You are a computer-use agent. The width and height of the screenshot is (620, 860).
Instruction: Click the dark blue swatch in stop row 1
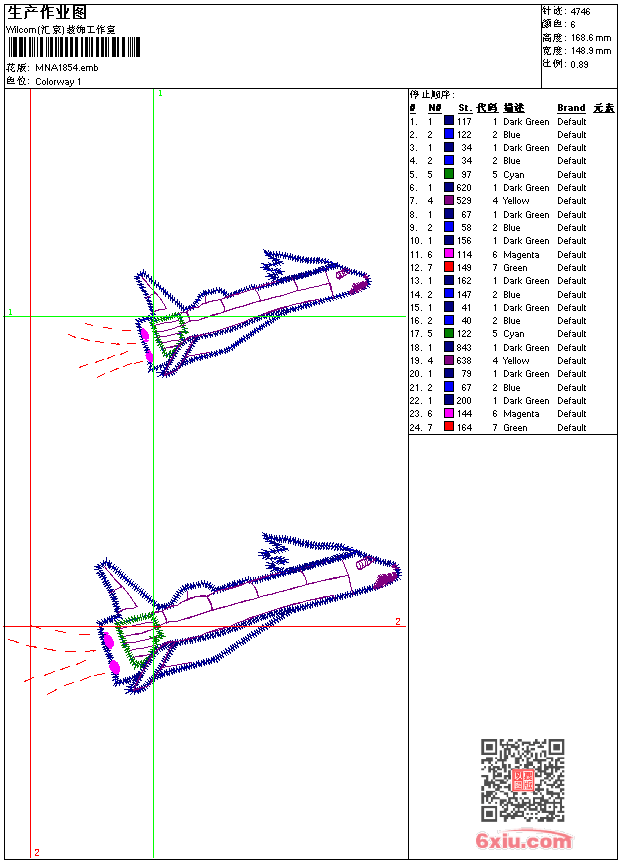[449, 121]
